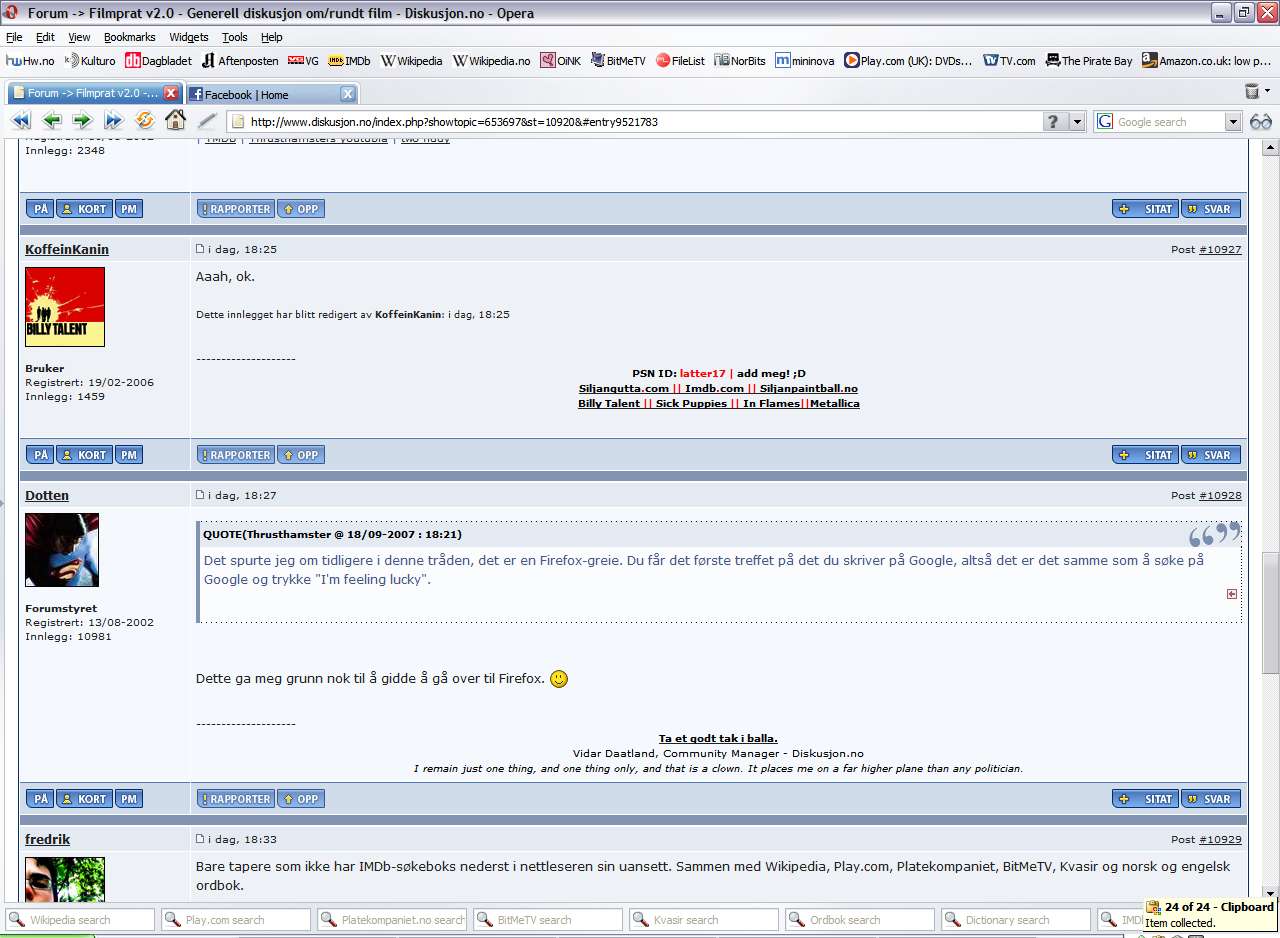Open Dotten's user profile link

click(47, 495)
